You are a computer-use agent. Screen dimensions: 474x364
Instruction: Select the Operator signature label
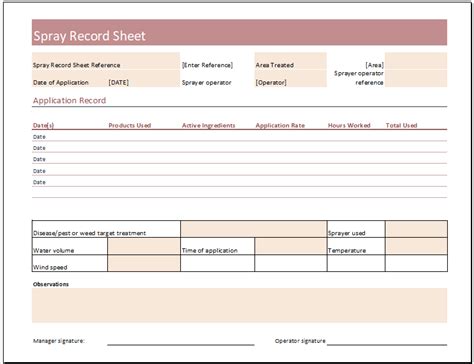[300, 341]
